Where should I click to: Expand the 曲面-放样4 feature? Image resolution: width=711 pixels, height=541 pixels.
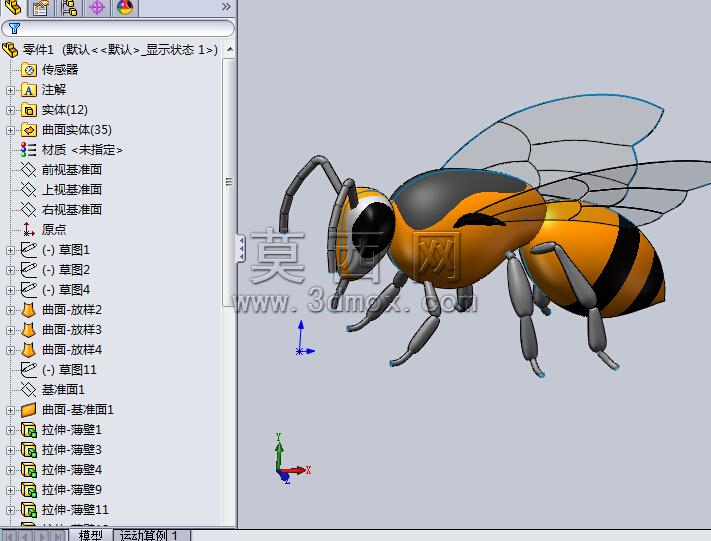10,350
